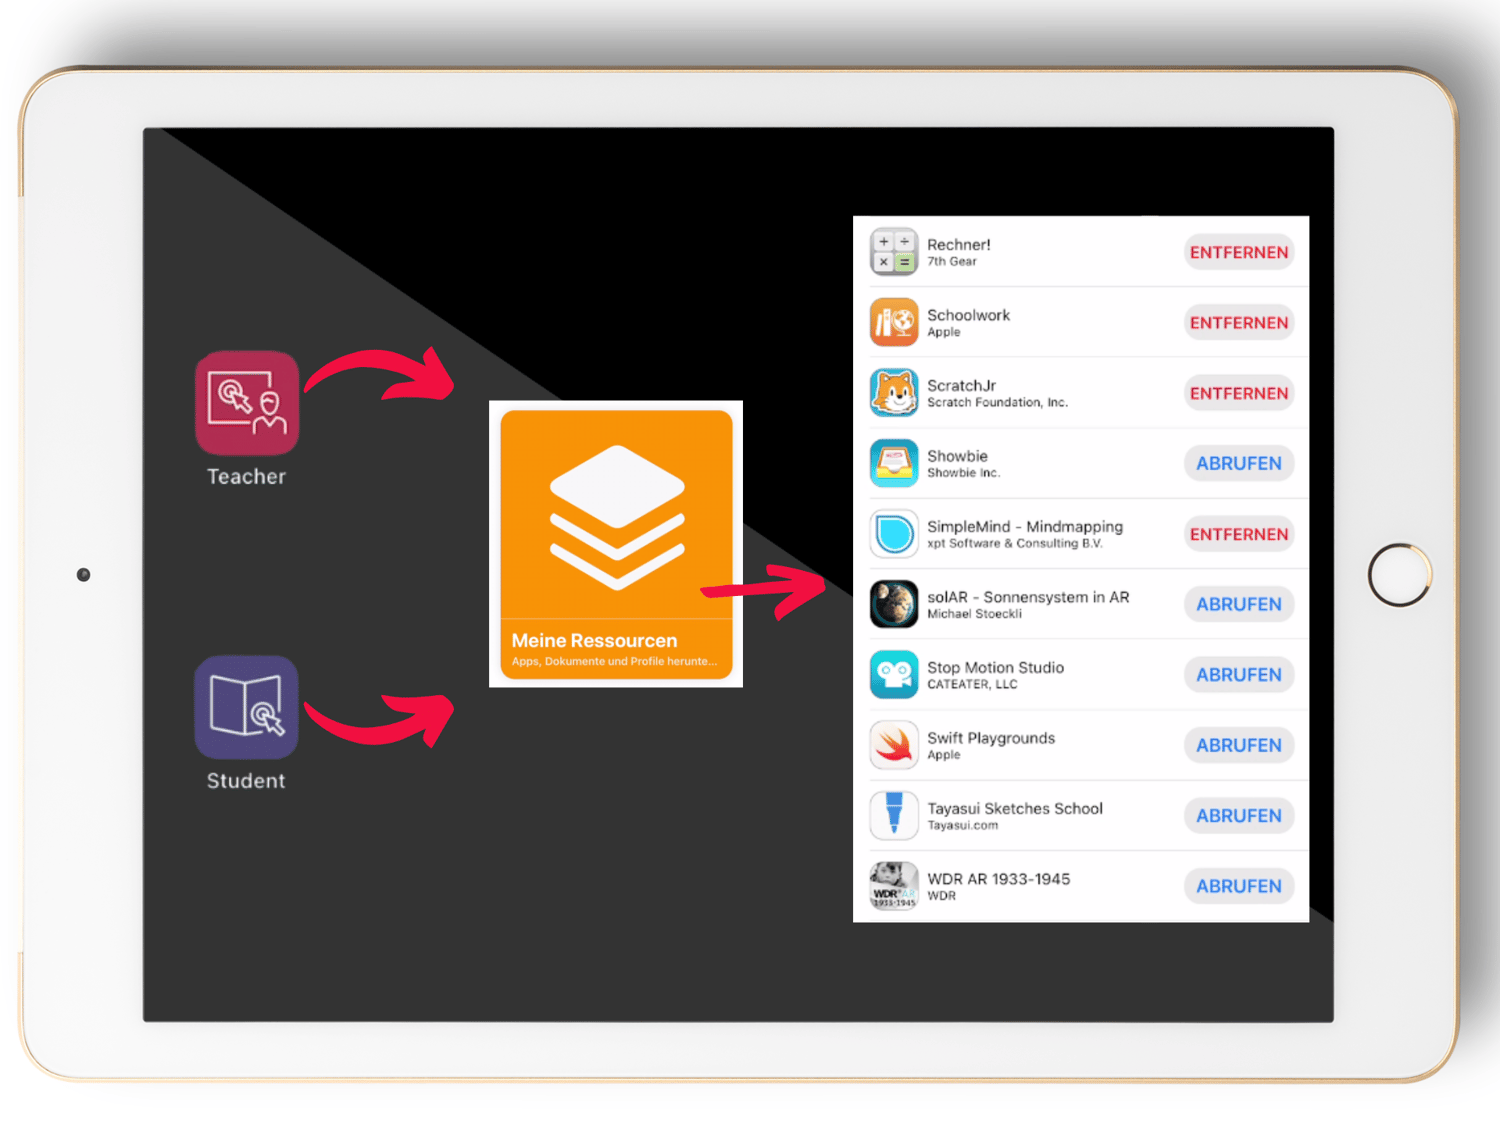This screenshot has height=1138, width=1500.
Task: Open the Swift Playgrounds icon
Action: pyautogui.click(x=893, y=745)
